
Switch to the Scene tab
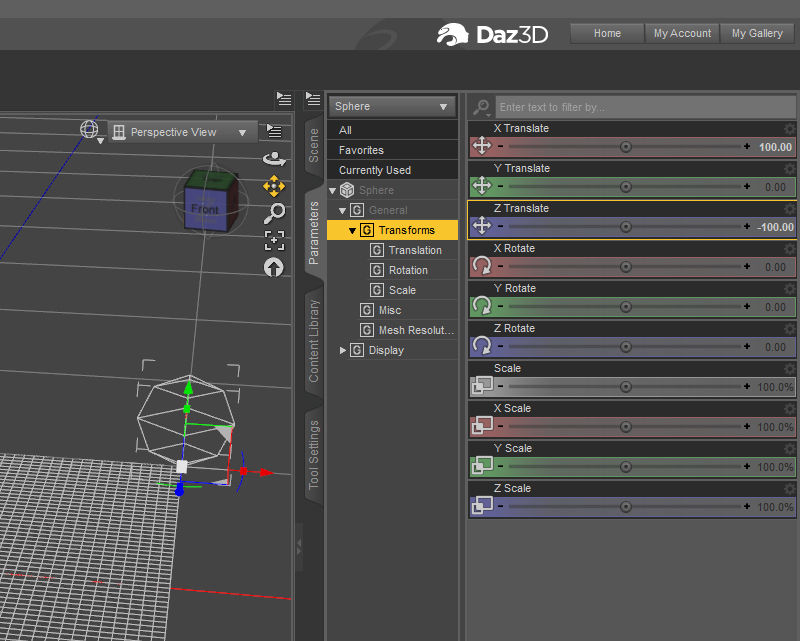[314, 145]
